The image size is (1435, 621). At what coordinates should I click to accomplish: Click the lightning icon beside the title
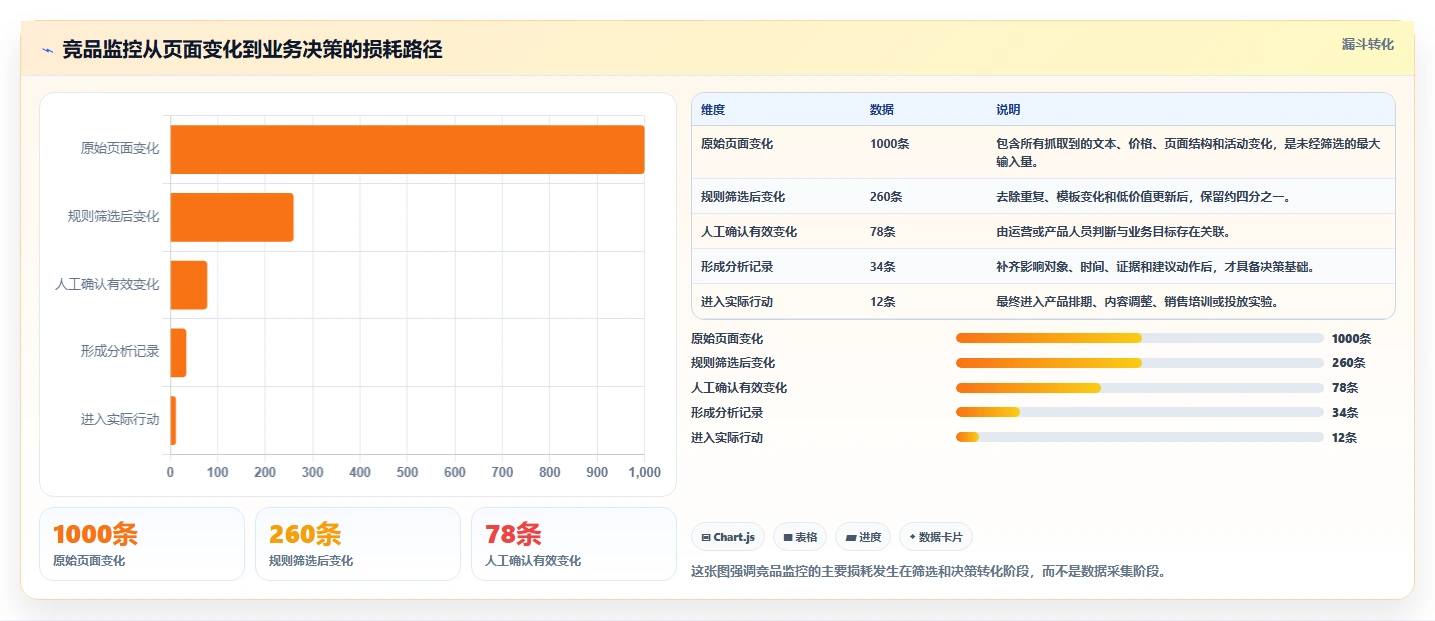point(48,50)
